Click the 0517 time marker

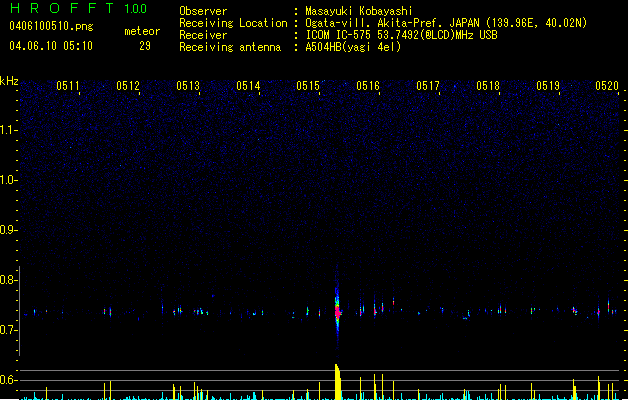(428, 86)
